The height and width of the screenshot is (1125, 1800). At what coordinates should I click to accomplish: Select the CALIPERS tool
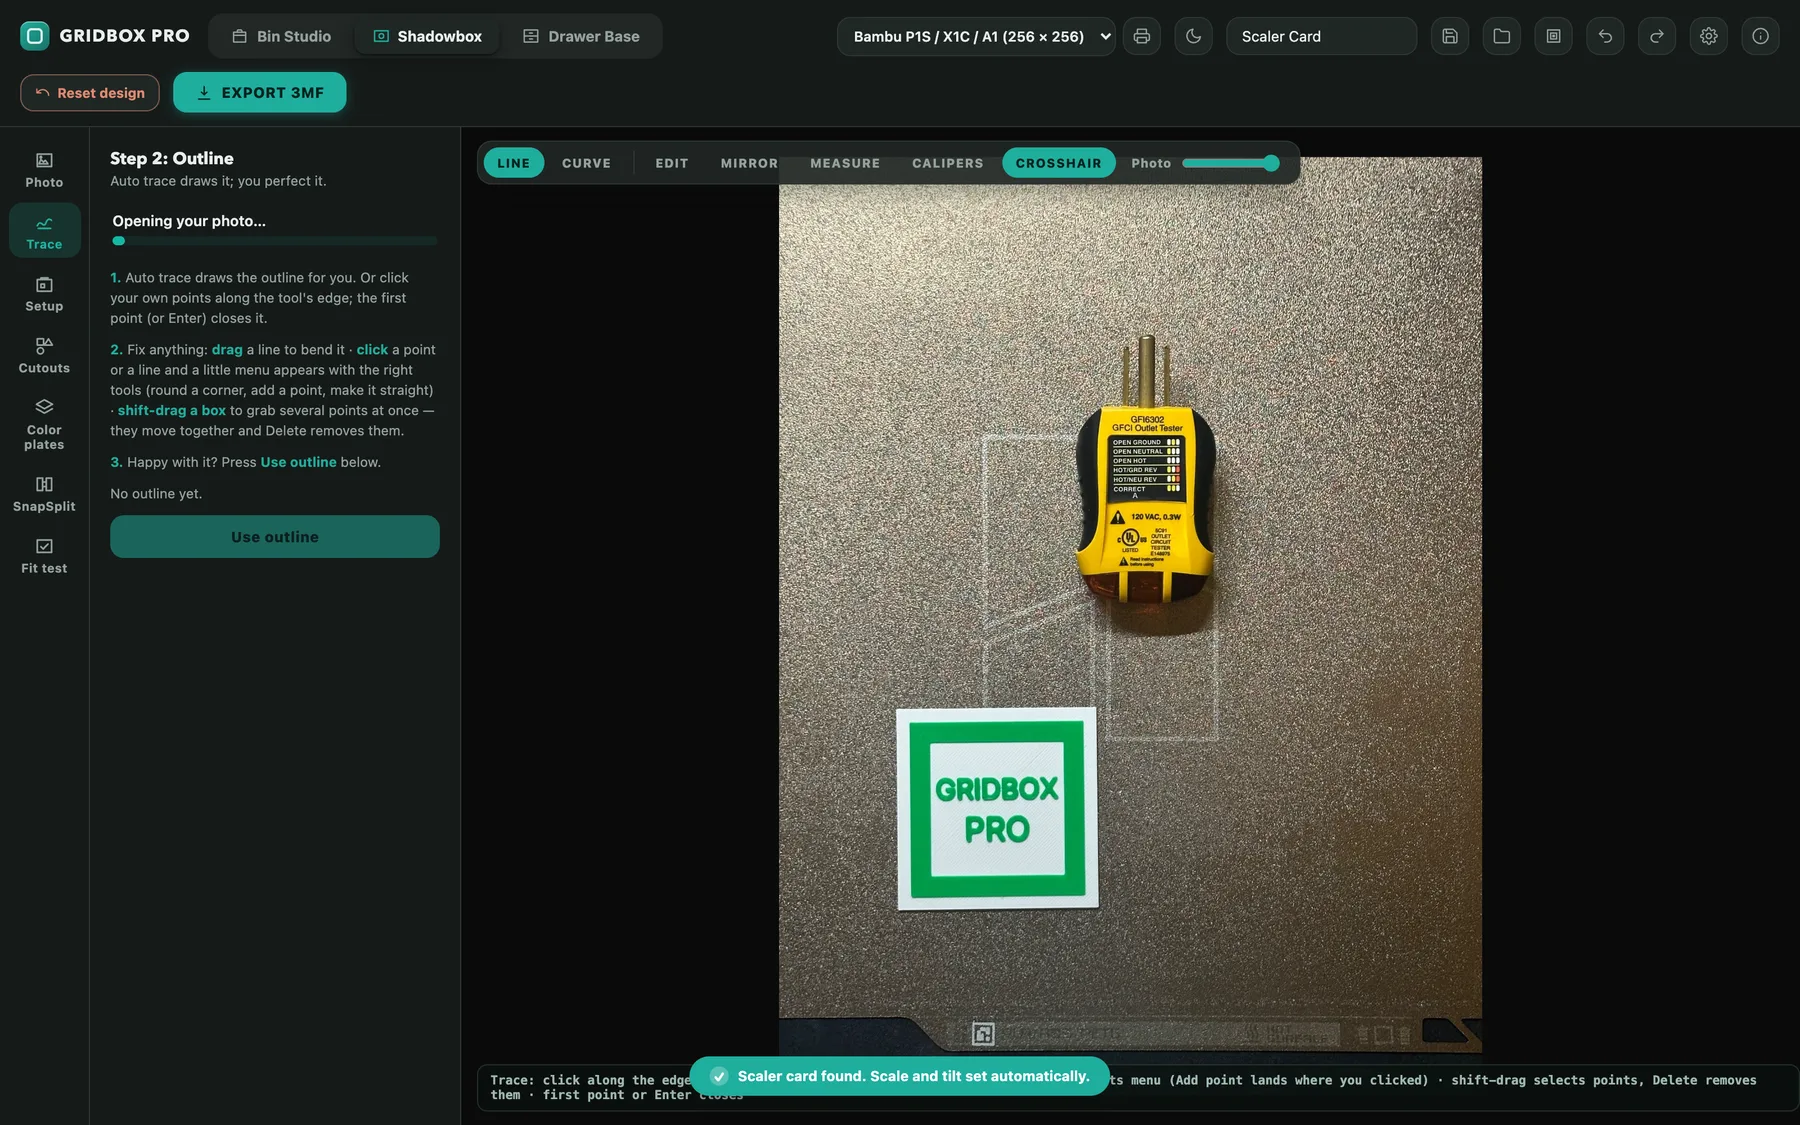pos(948,163)
